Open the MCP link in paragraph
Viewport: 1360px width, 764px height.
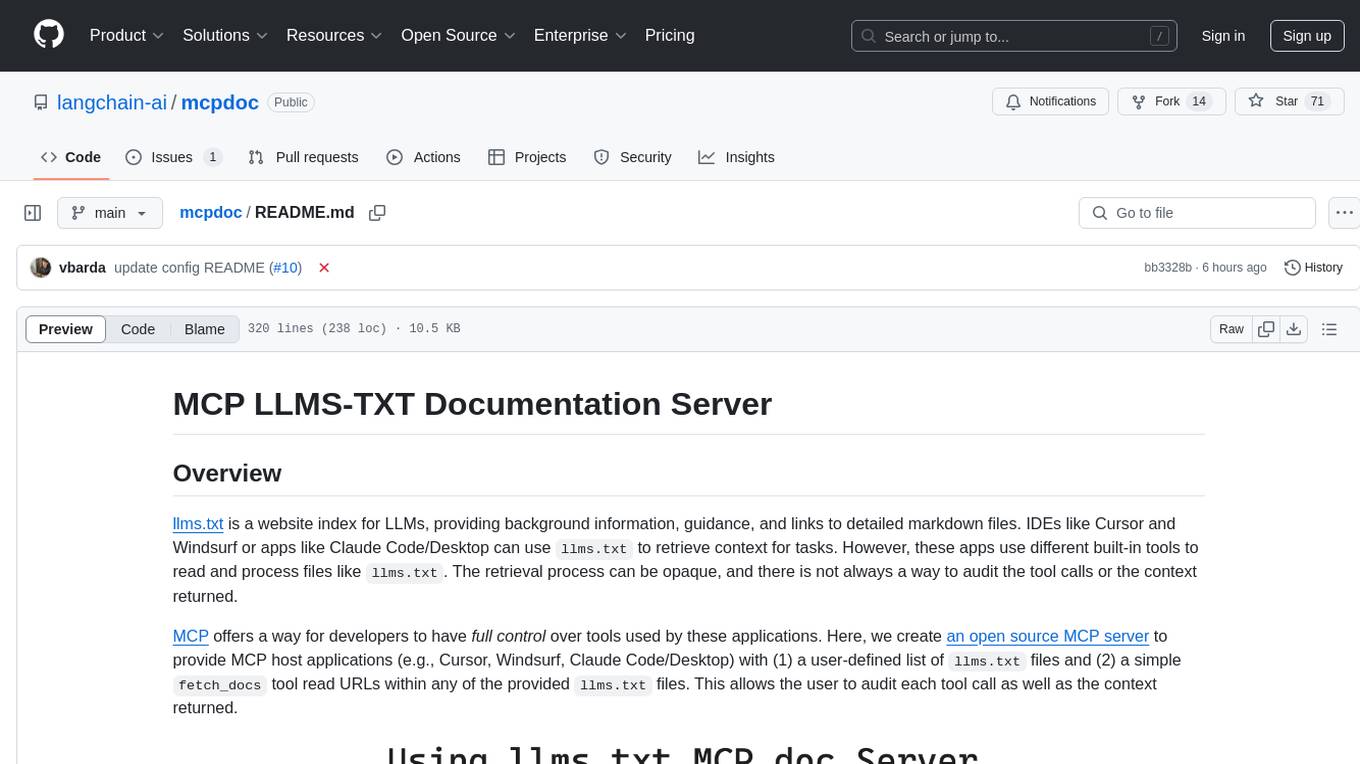191,635
